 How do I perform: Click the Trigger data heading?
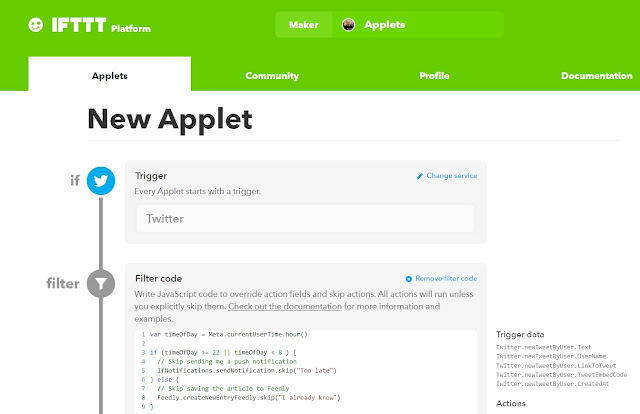coord(520,334)
